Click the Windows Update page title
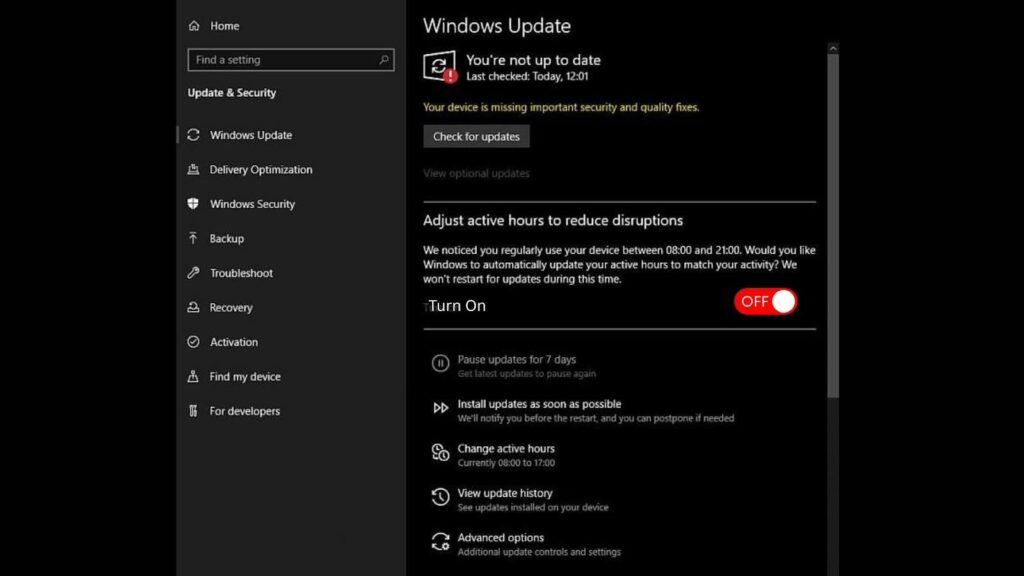1024x576 pixels. pos(496,25)
